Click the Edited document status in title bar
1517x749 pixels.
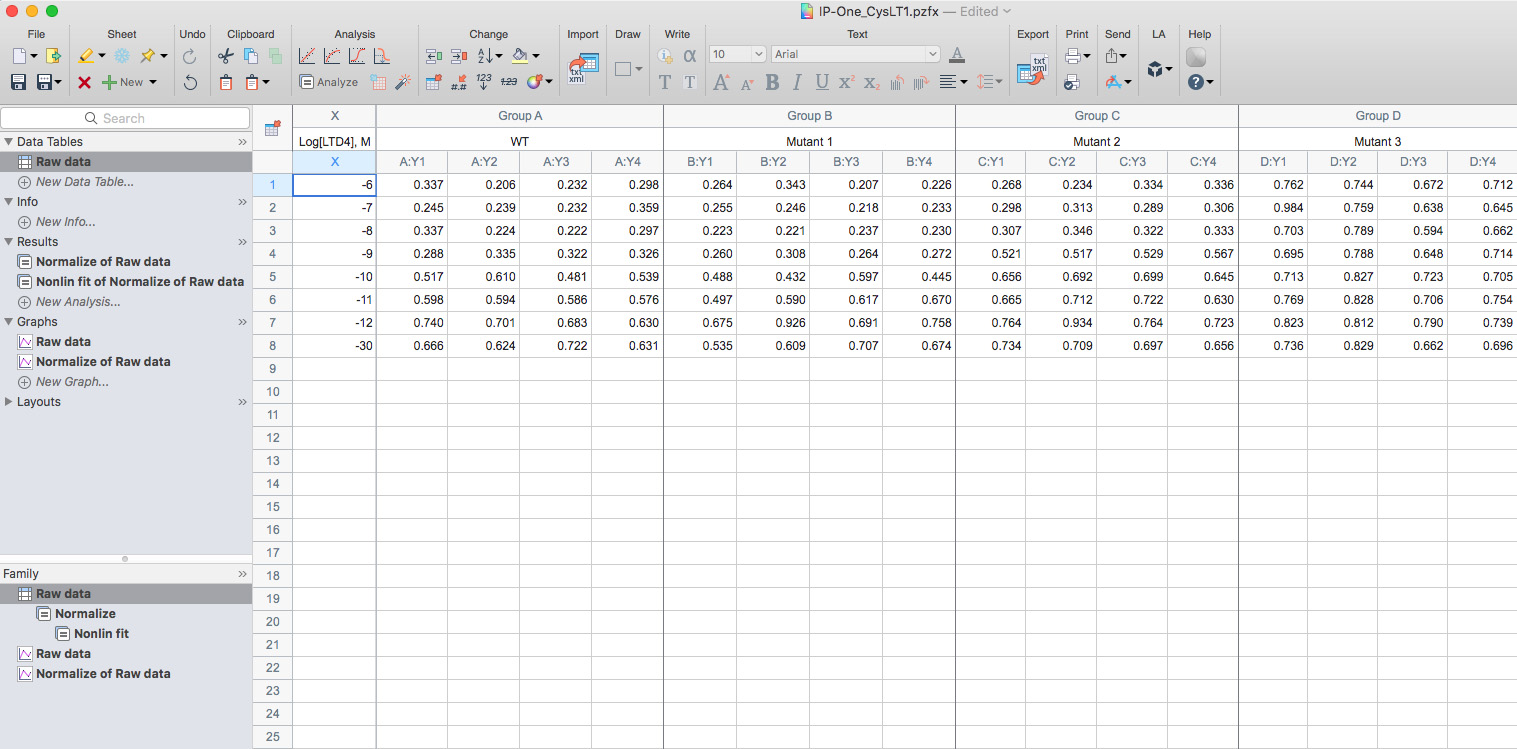click(984, 11)
